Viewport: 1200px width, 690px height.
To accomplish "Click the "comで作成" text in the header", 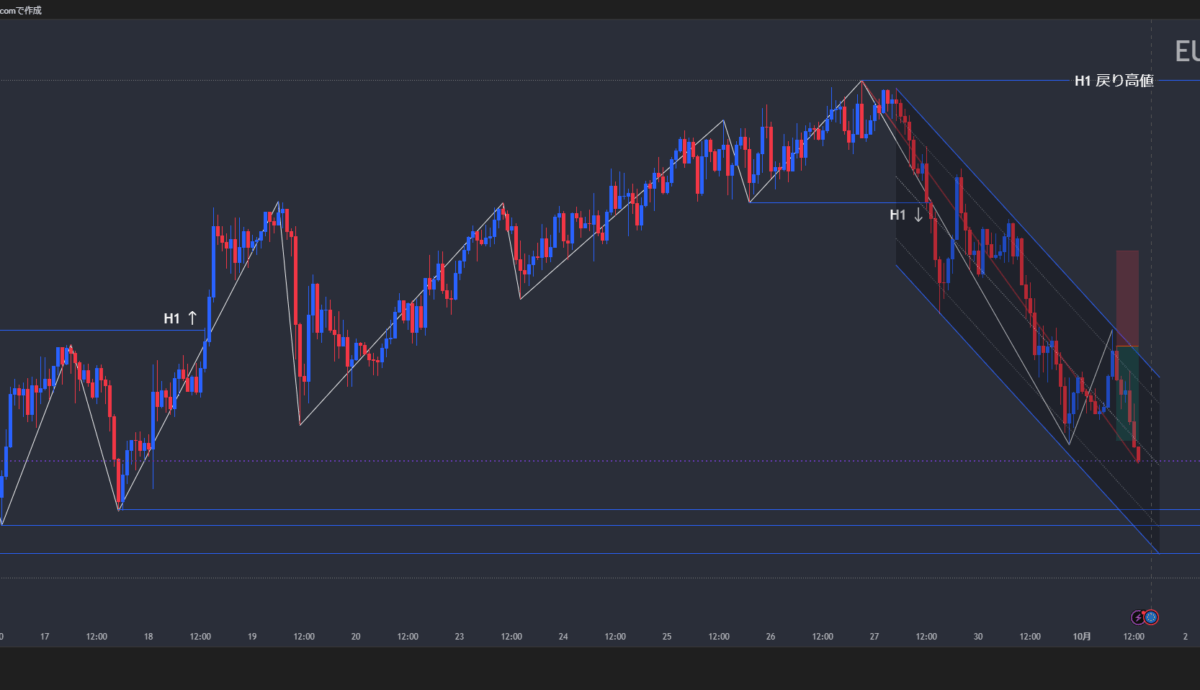I will click(20, 10).
